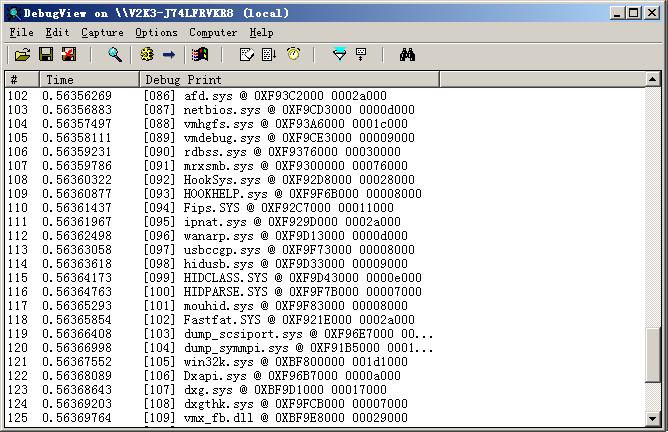Open the Help menu
Image resolution: width=668 pixels, height=432 pixels.
click(x=261, y=32)
